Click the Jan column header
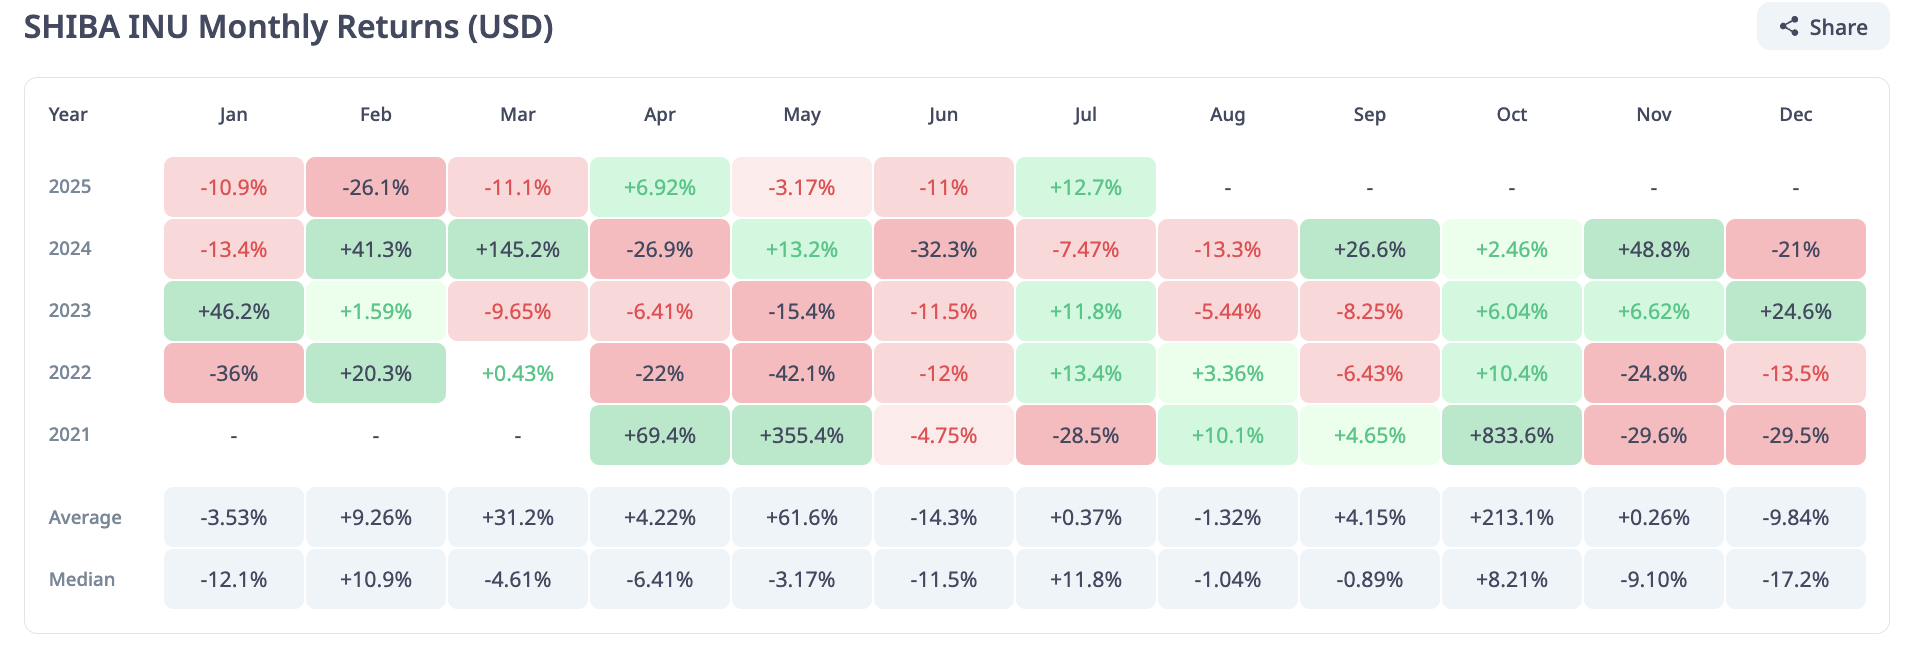 coord(233,114)
